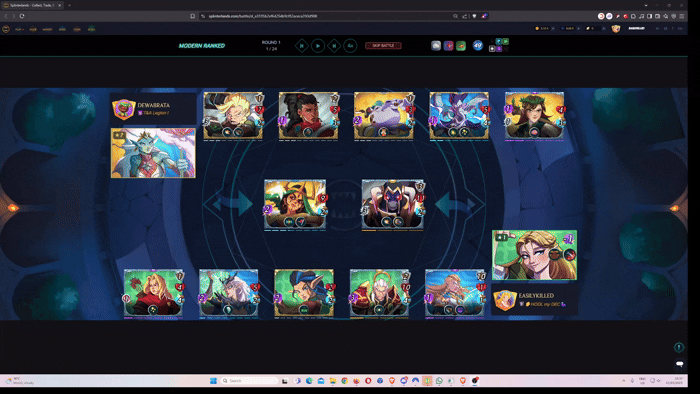This screenshot has width=700, height=394.
Task: Click the mana cap 49 icon
Action: tap(478, 46)
